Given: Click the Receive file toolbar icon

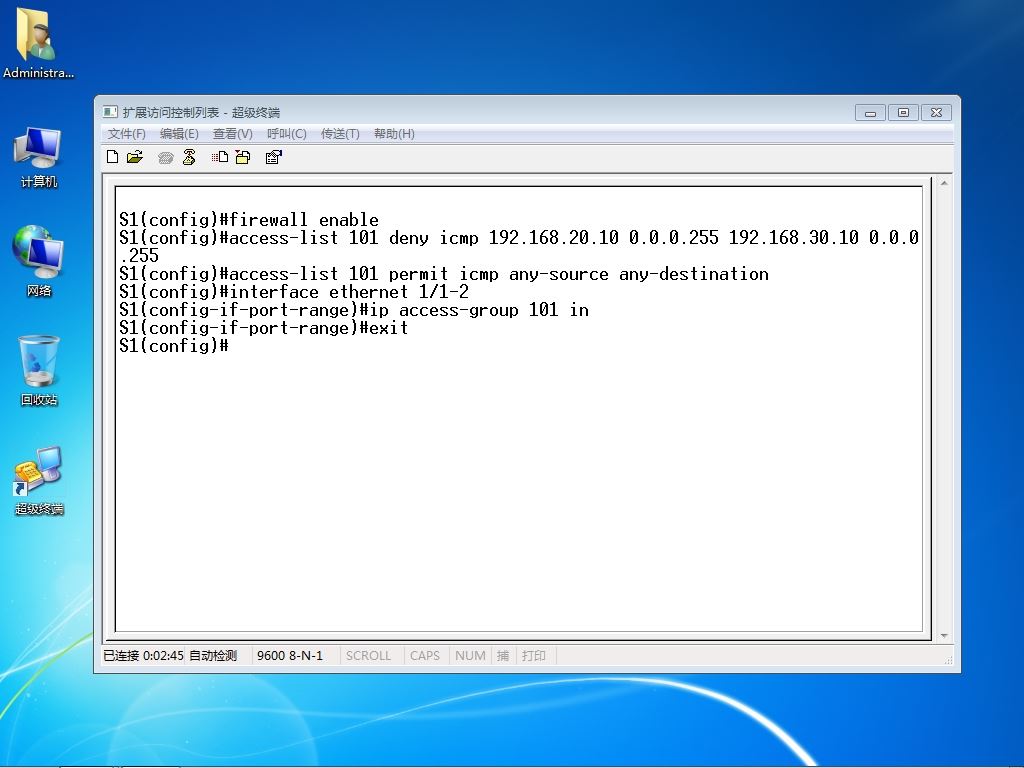Looking at the screenshot, I should click(x=243, y=157).
